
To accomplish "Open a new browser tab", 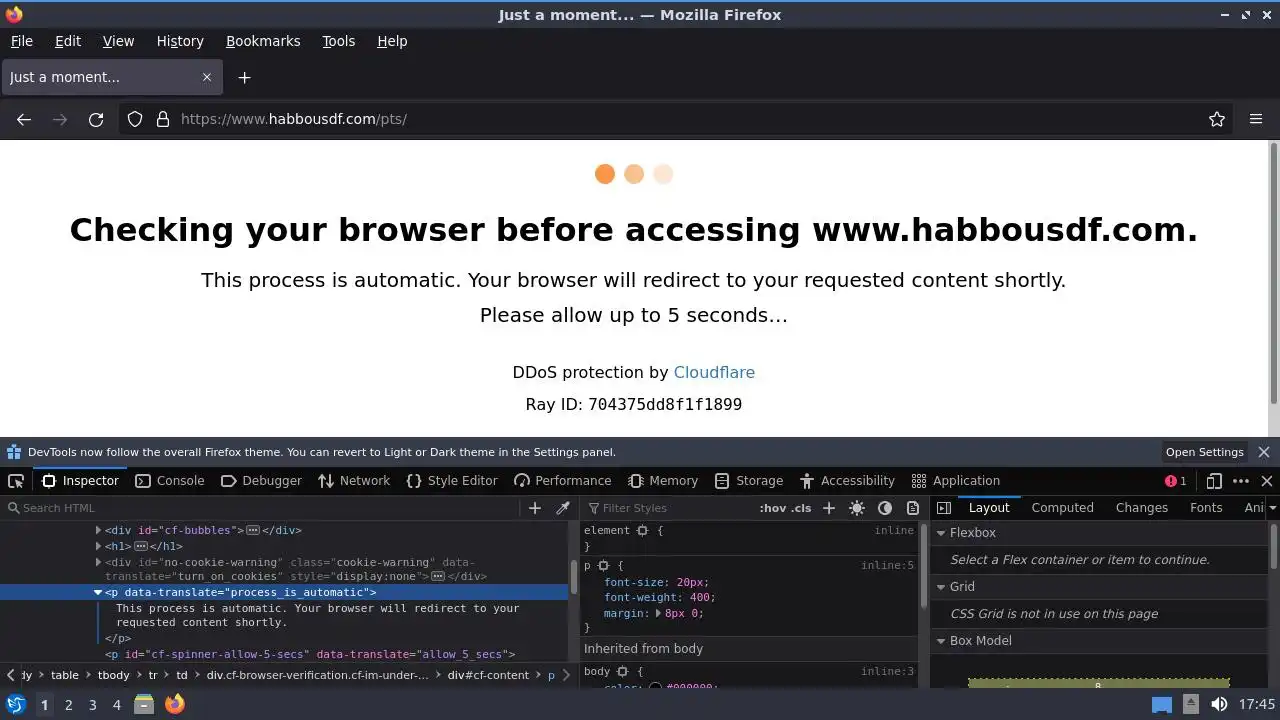I will pyautogui.click(x=244, y=77).
